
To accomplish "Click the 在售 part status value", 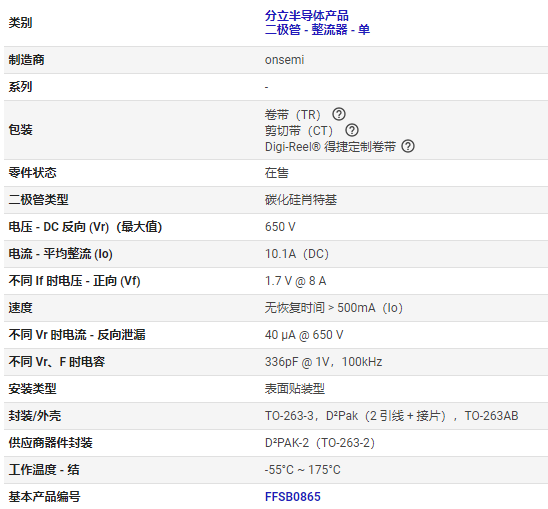I will pos(276,173).
